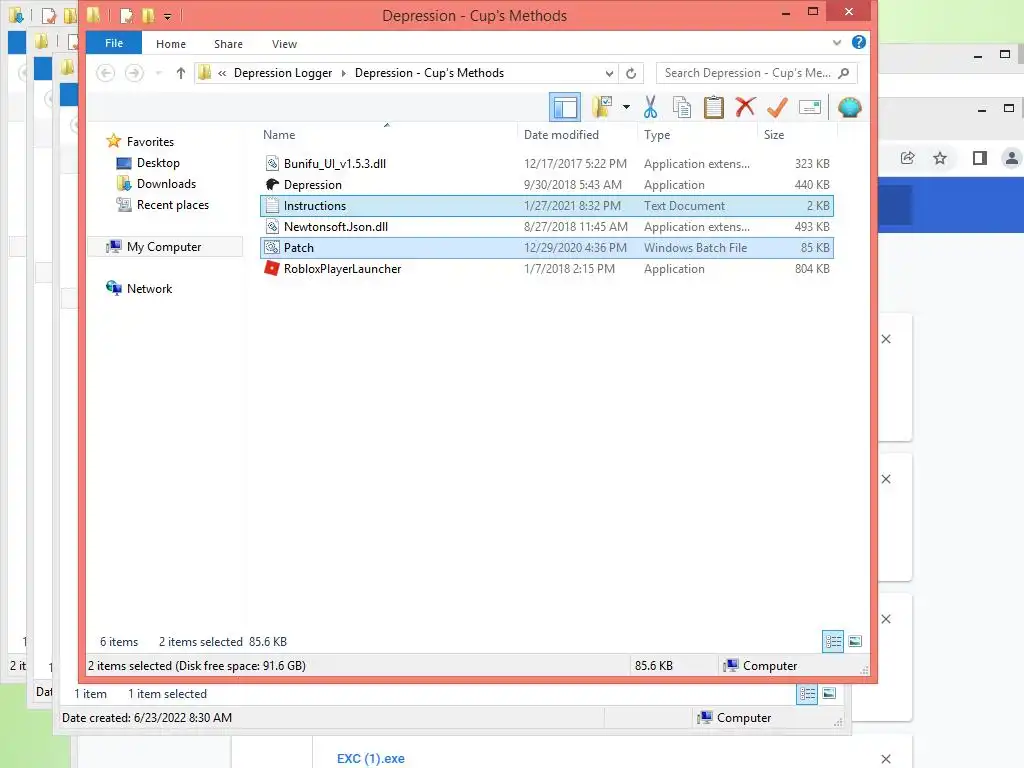Open recent locations dropdown arrow
This screenshot has width=1024, height=768.
159,73
